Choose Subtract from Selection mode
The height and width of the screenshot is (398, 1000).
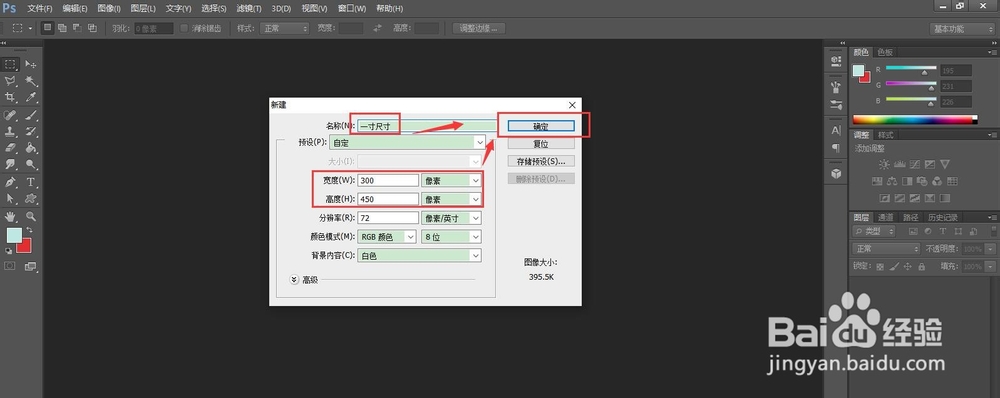coord(77,28)
